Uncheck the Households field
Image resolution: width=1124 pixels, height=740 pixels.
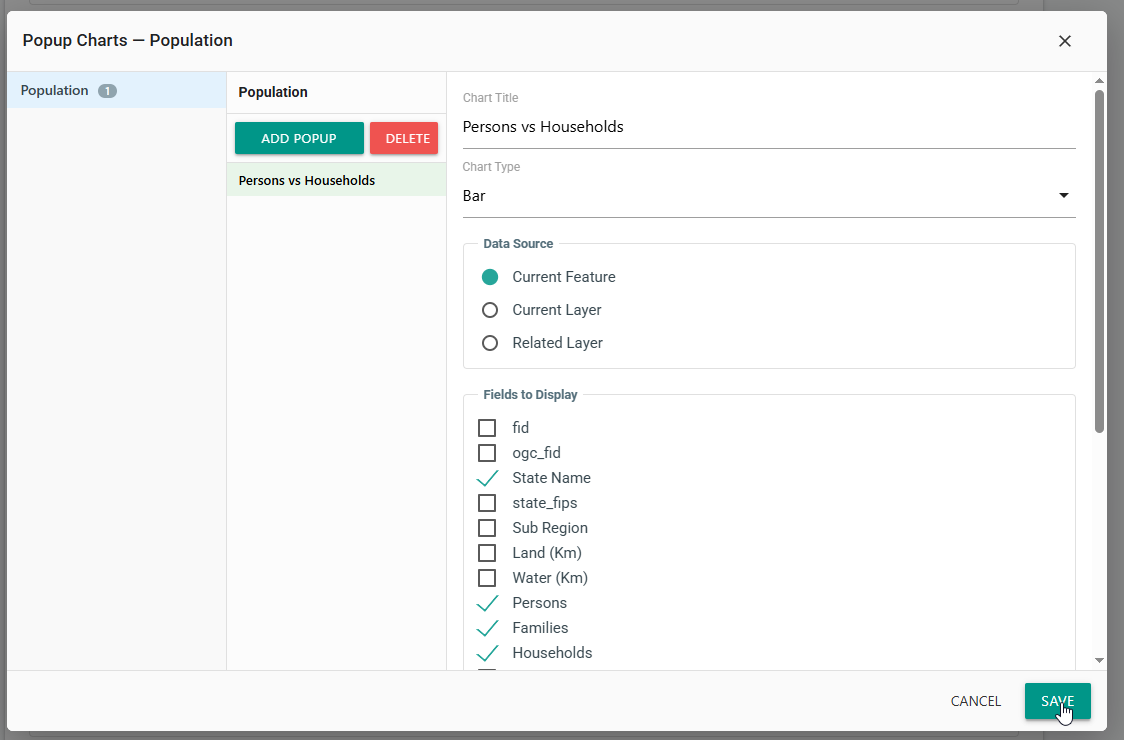click(x=487, y=653)
